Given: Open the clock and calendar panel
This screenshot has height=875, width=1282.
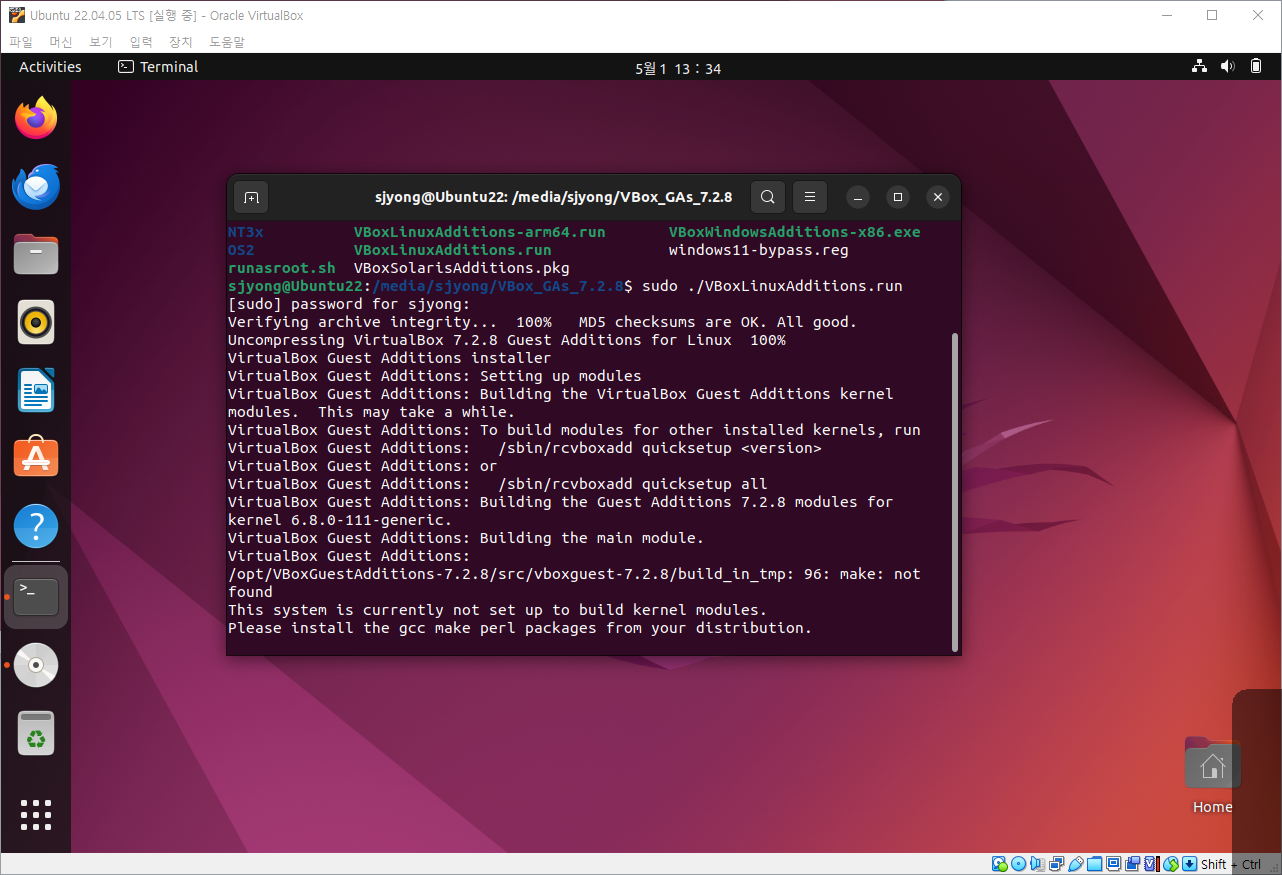Looking at the screenshot, I should 678,68.
